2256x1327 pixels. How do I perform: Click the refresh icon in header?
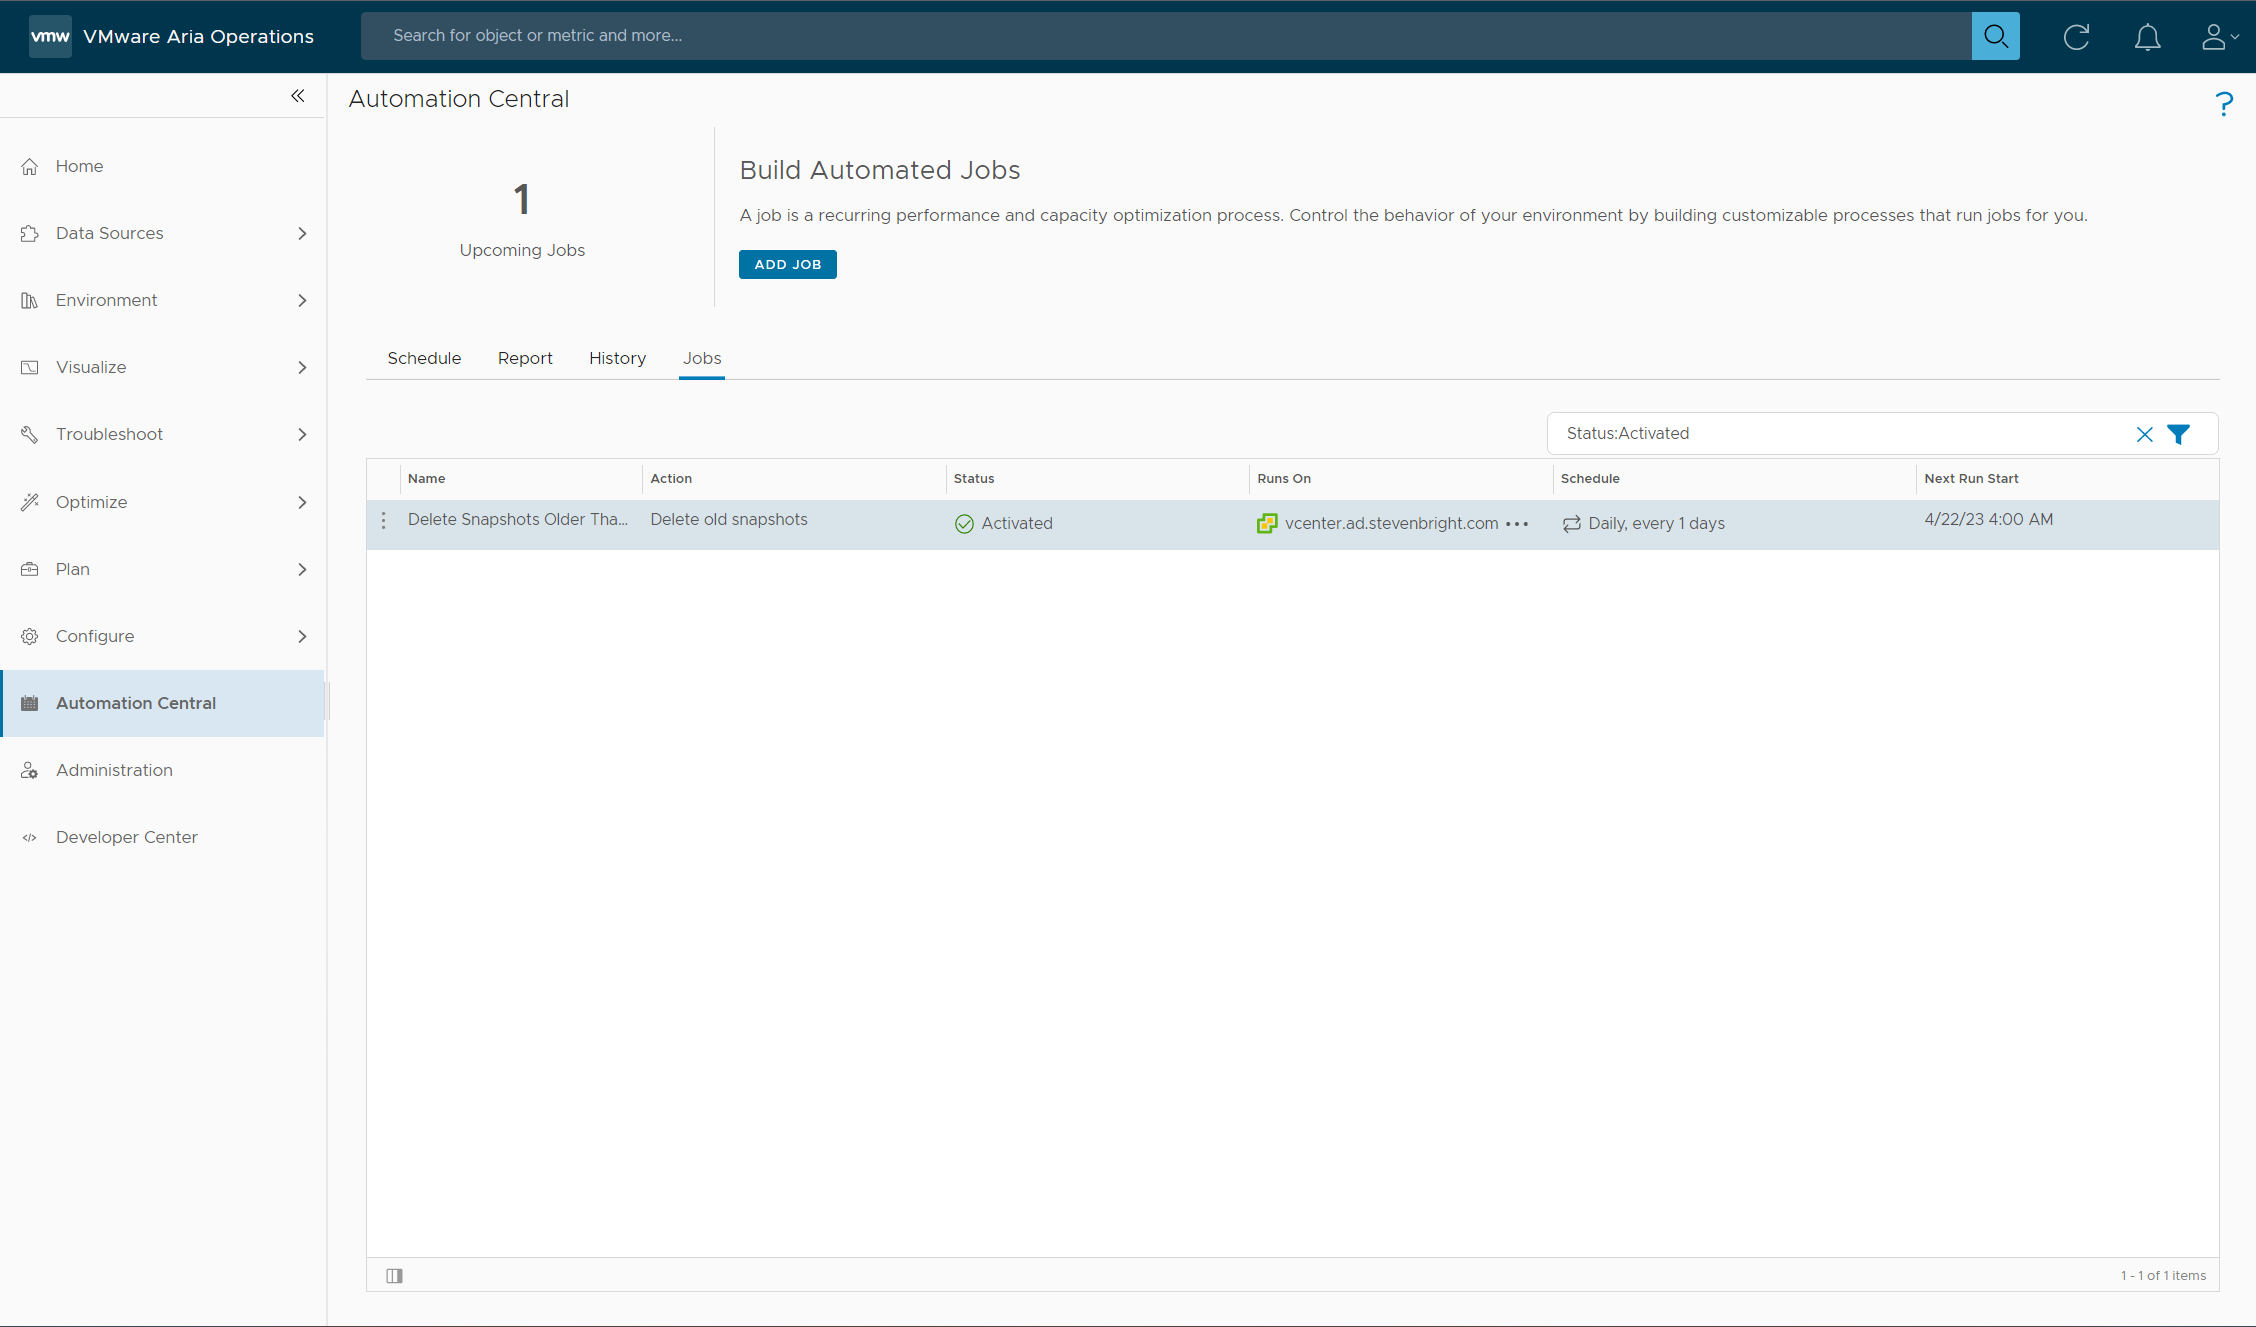tap(2076, 37)
